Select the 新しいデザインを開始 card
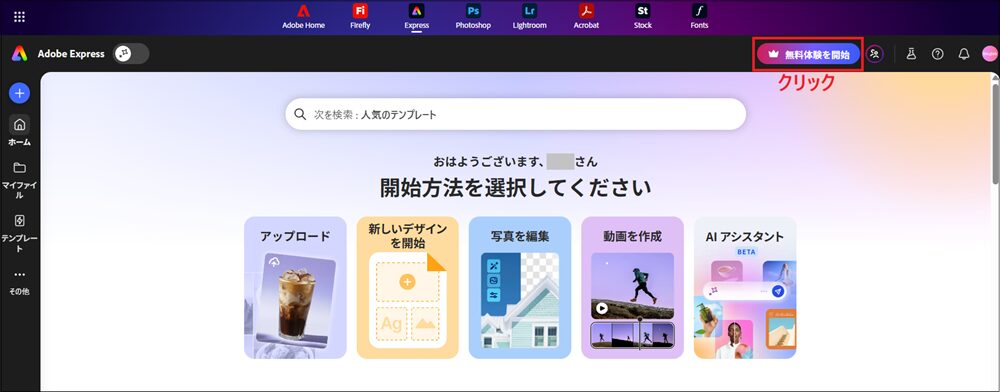1000x392 pixels. tap(408, 287)
